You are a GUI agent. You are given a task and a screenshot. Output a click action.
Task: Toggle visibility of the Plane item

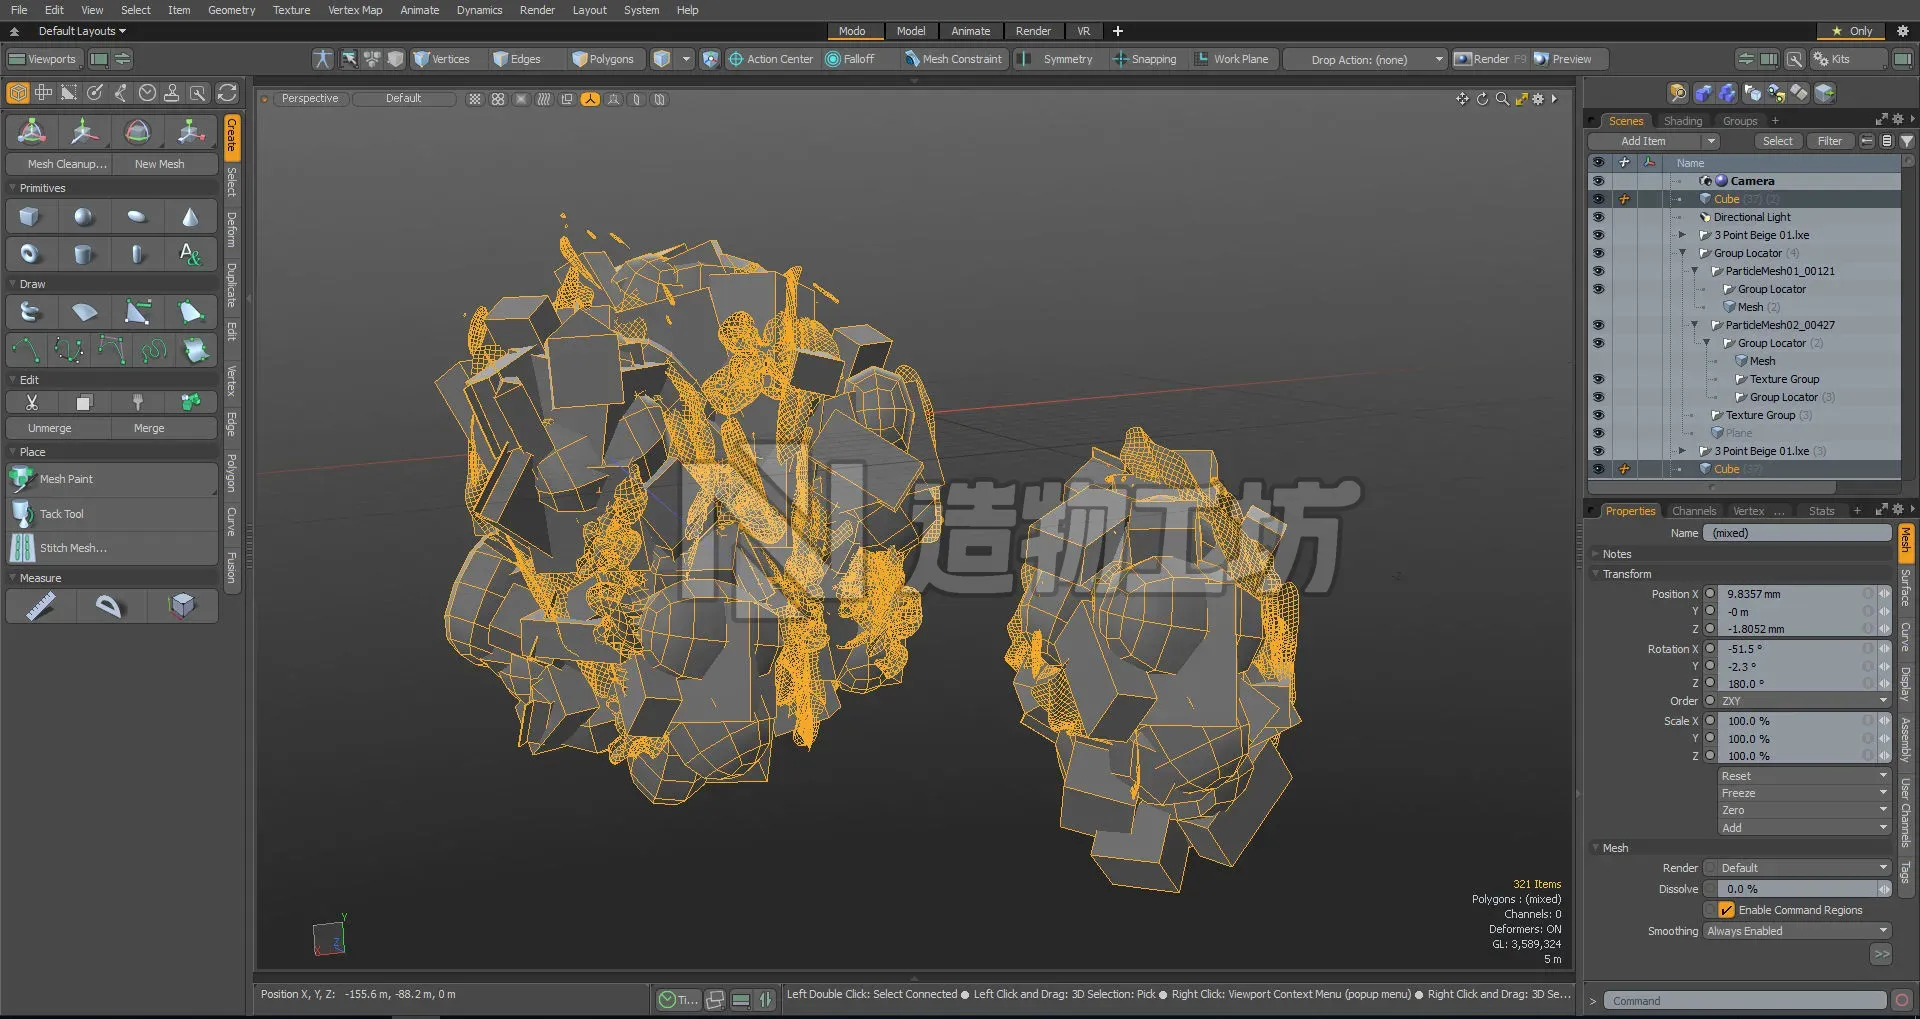(x=1598, y=433)
